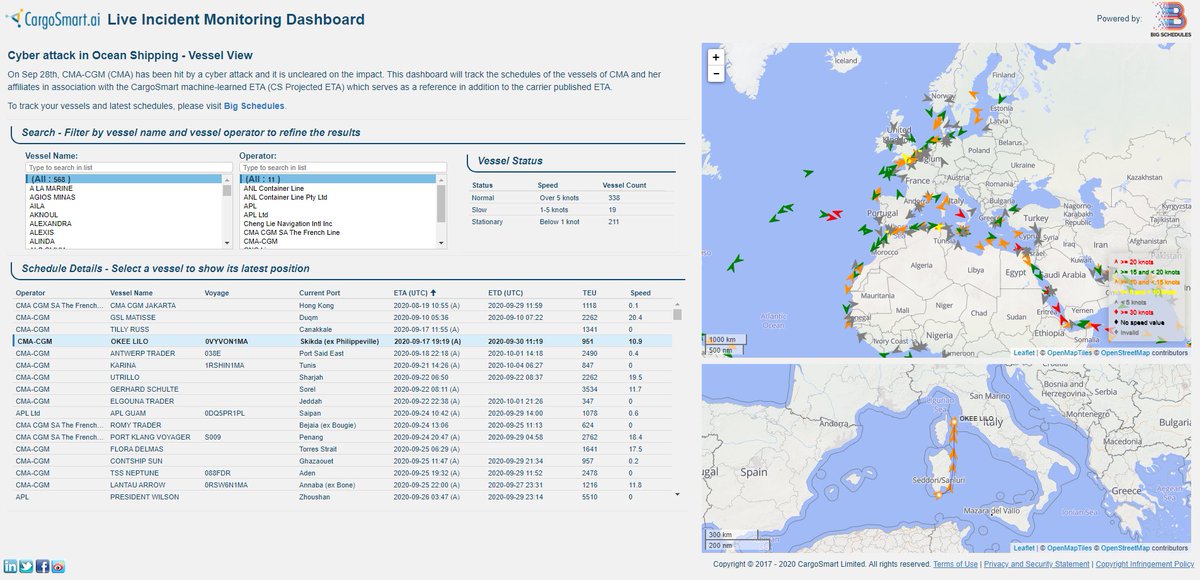Screen dimensions: 1200x580
Task: Click the LinkedIn icon in the footer
Action: 10,566
